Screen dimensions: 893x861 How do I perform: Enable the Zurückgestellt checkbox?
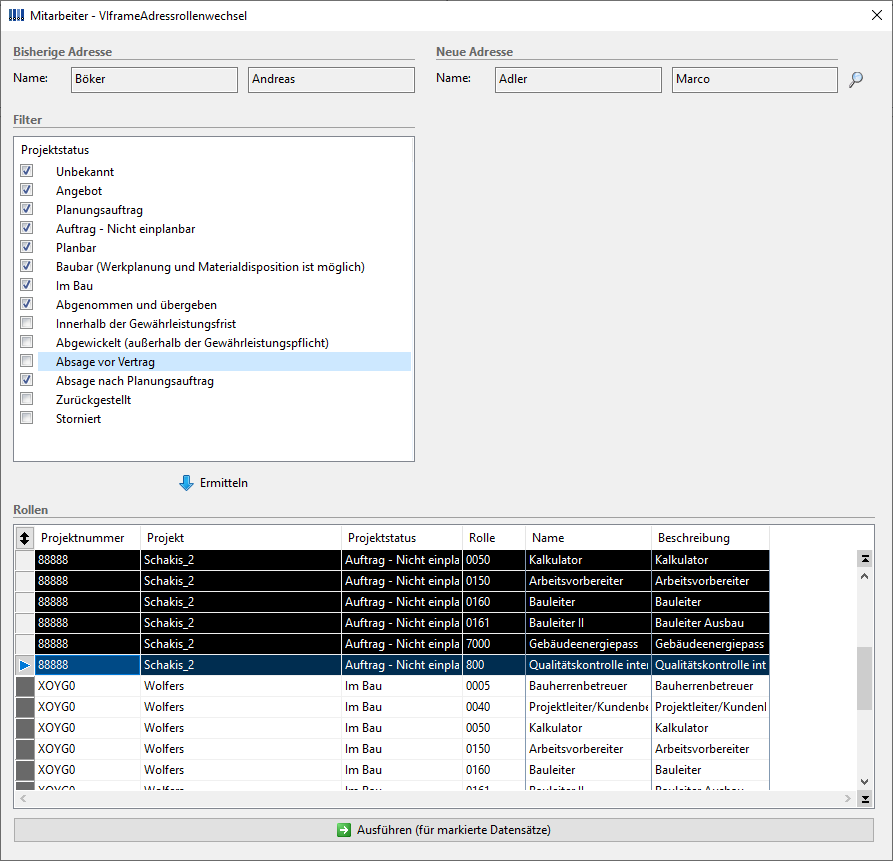click(27, 399)
